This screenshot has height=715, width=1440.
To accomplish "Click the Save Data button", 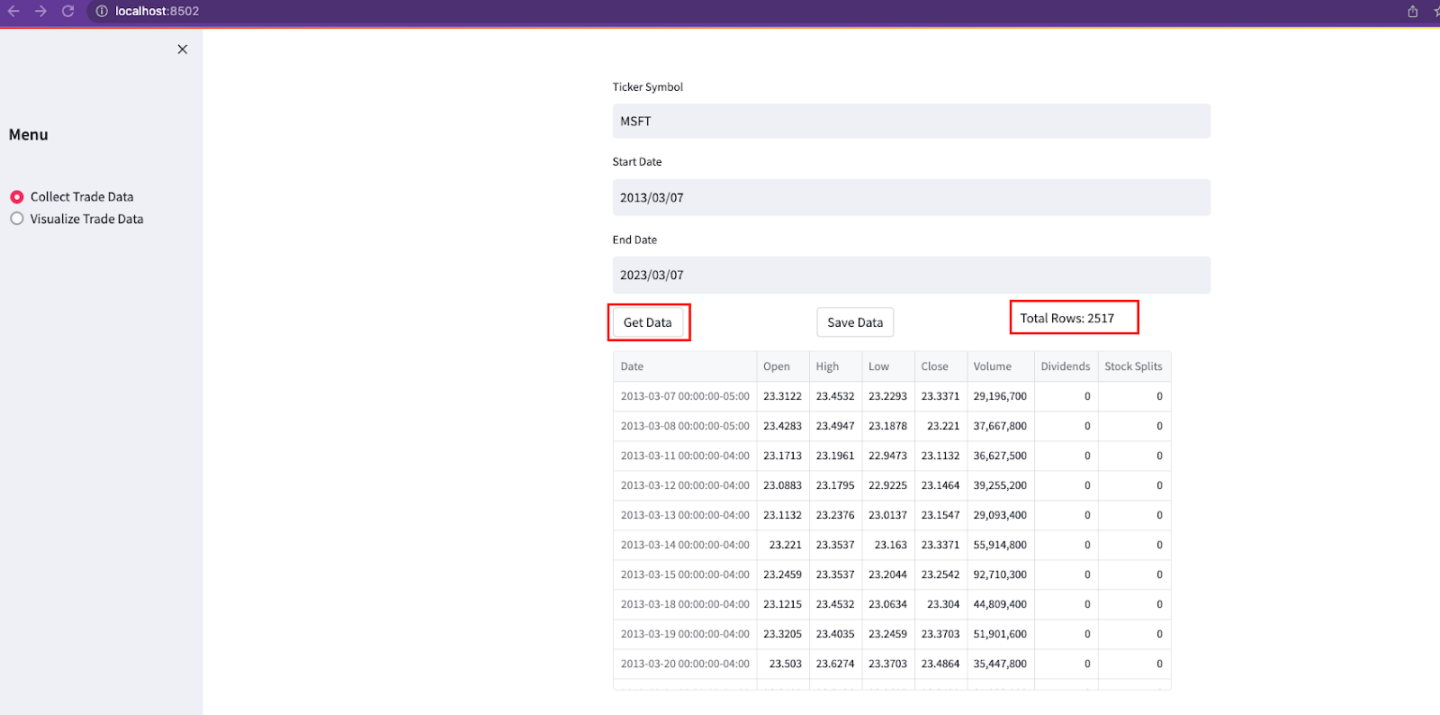I will [855, 322].
